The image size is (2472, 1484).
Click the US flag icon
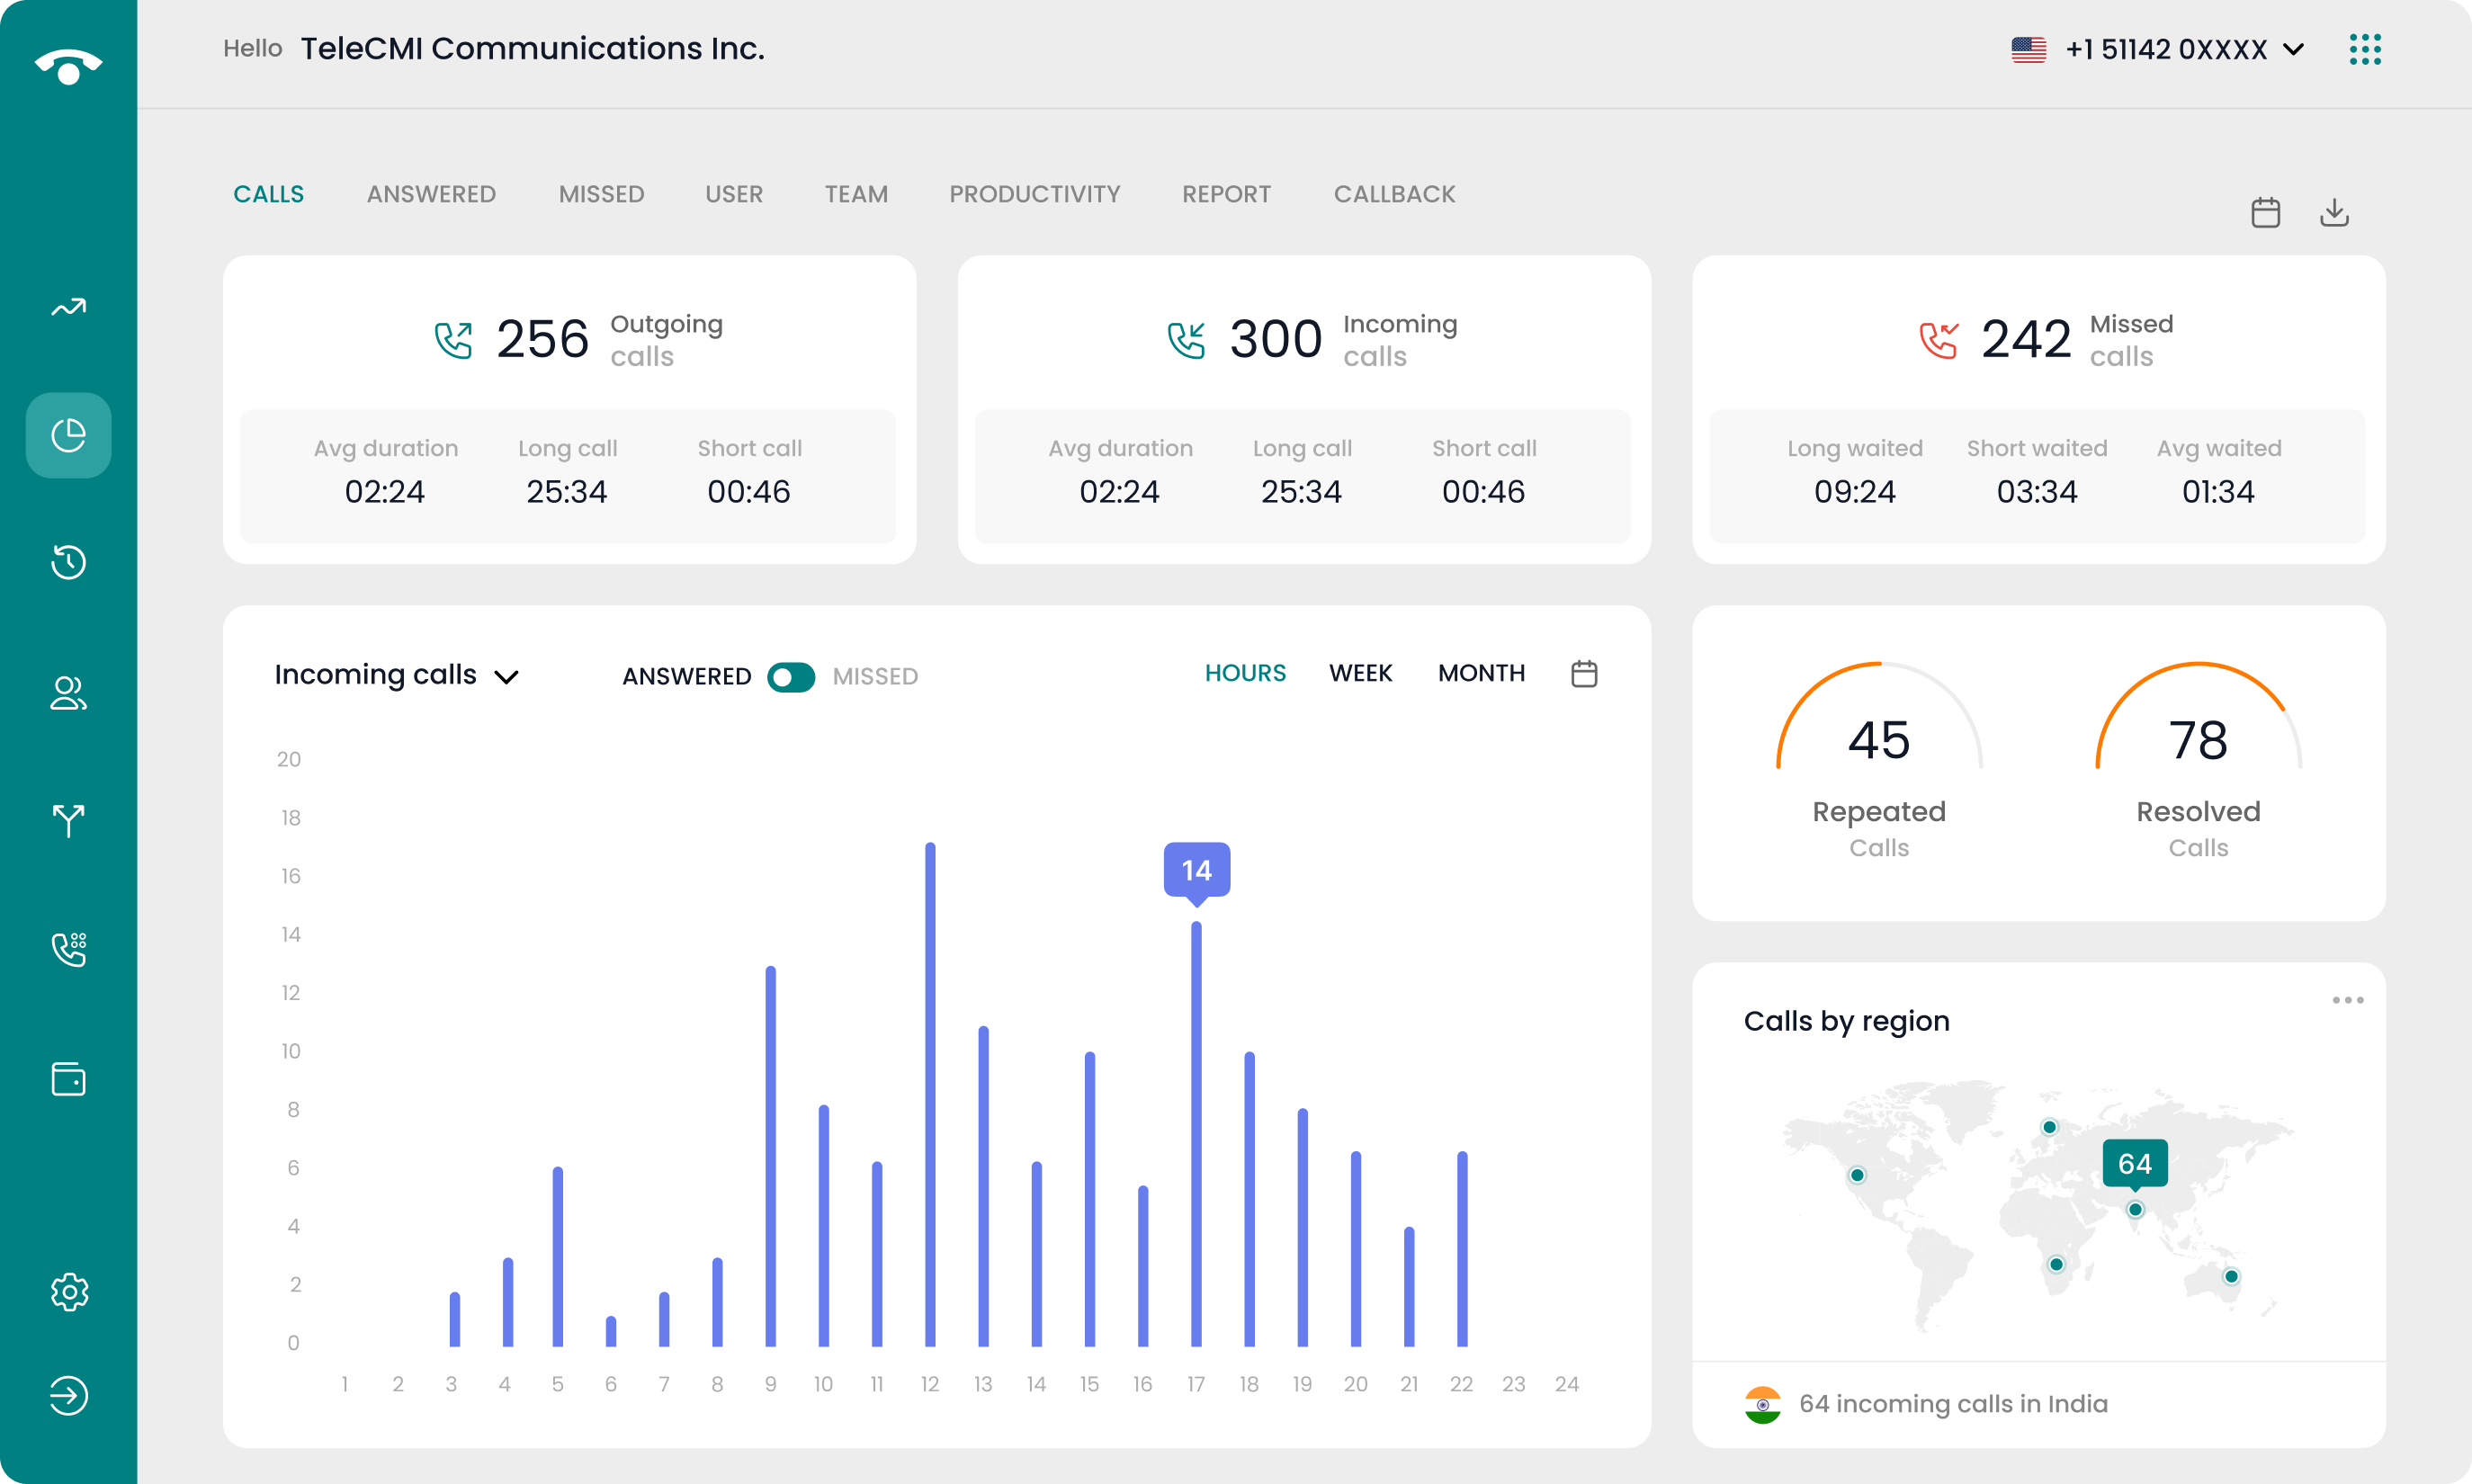pyautogui.click(x=2028, y=49)
